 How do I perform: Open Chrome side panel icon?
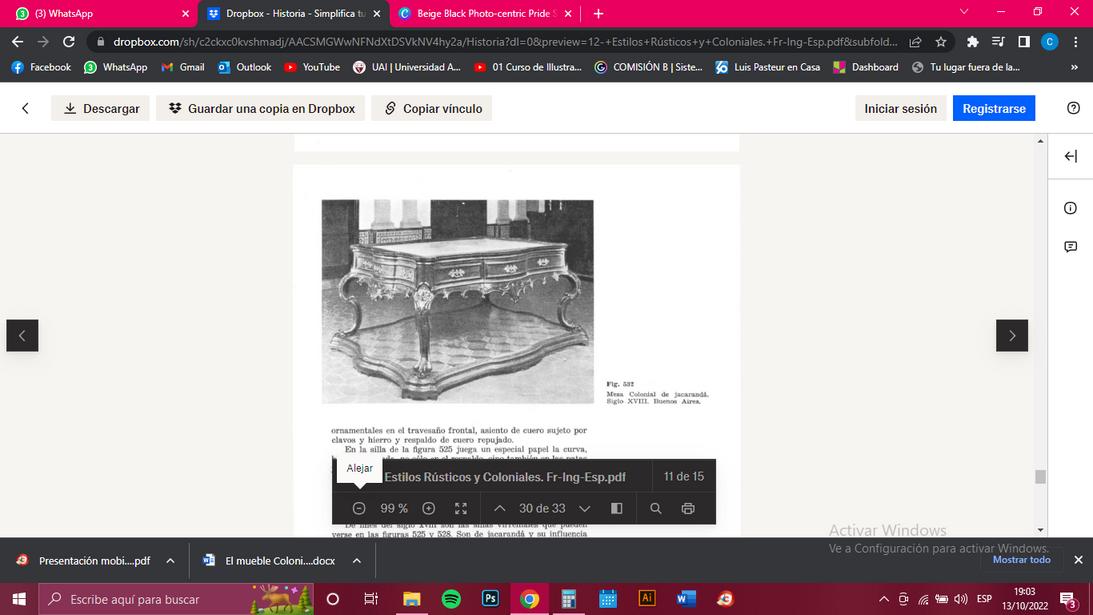click(x=1024, y=42)
